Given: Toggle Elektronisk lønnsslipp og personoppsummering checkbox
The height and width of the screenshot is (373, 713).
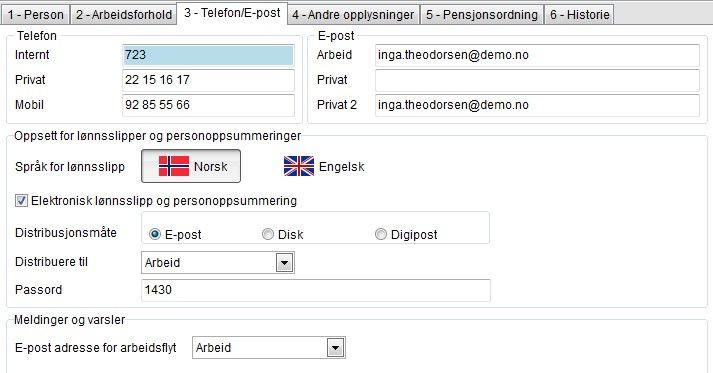Looking at the screenshot, I should 21,201.
